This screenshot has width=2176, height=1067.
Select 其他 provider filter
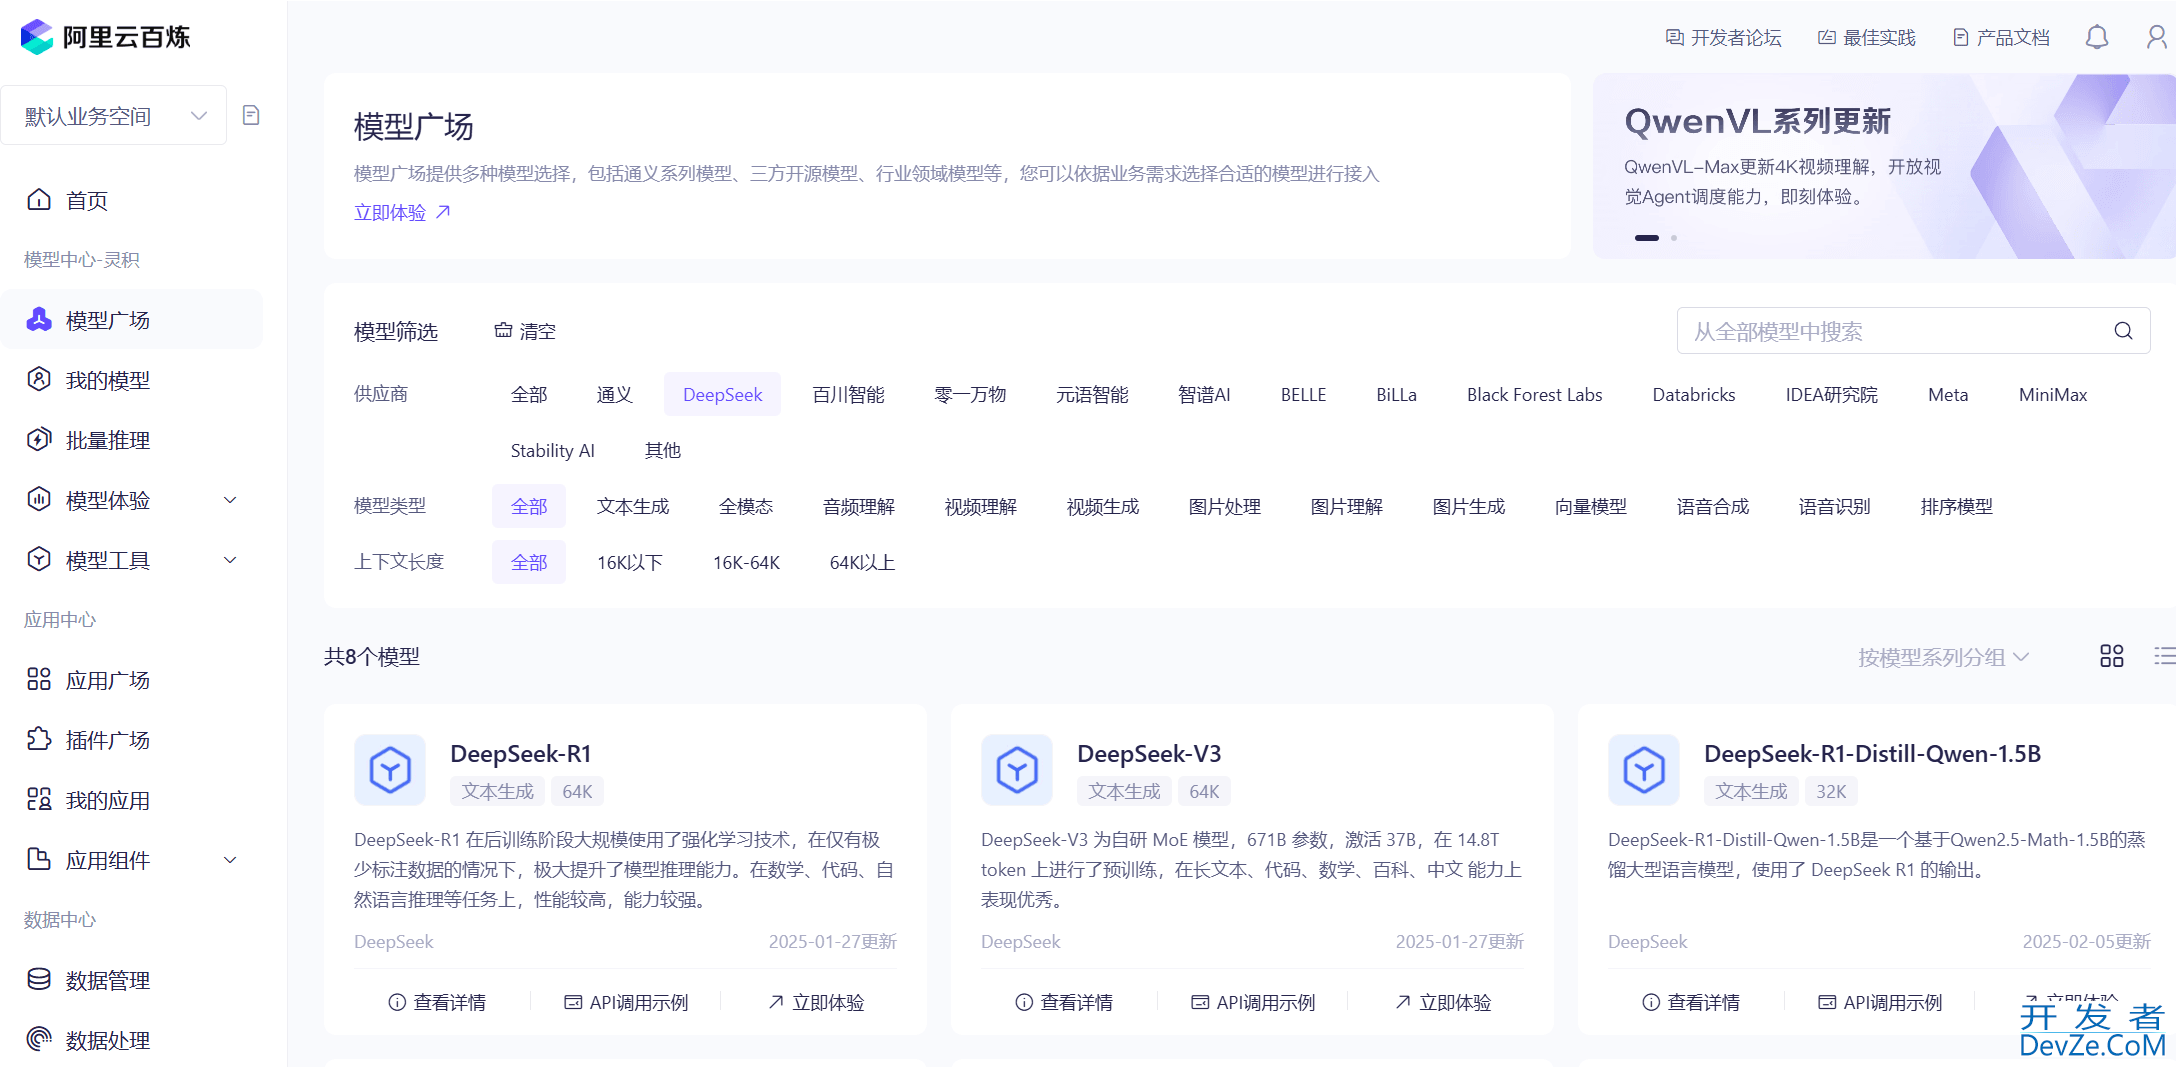(663, 451)
